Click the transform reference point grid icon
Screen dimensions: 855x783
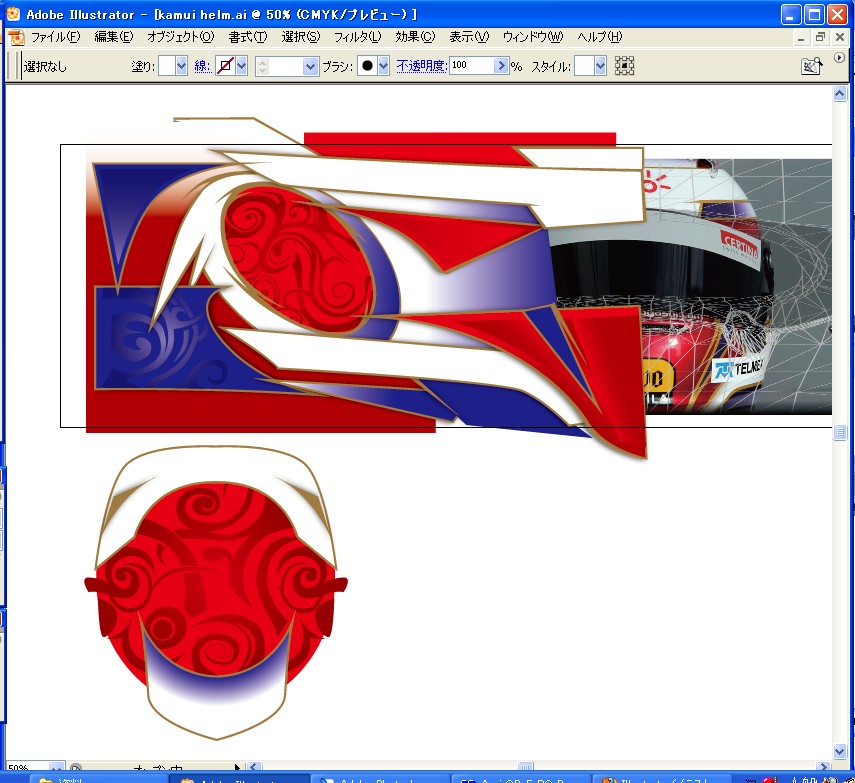coord(625,66)
